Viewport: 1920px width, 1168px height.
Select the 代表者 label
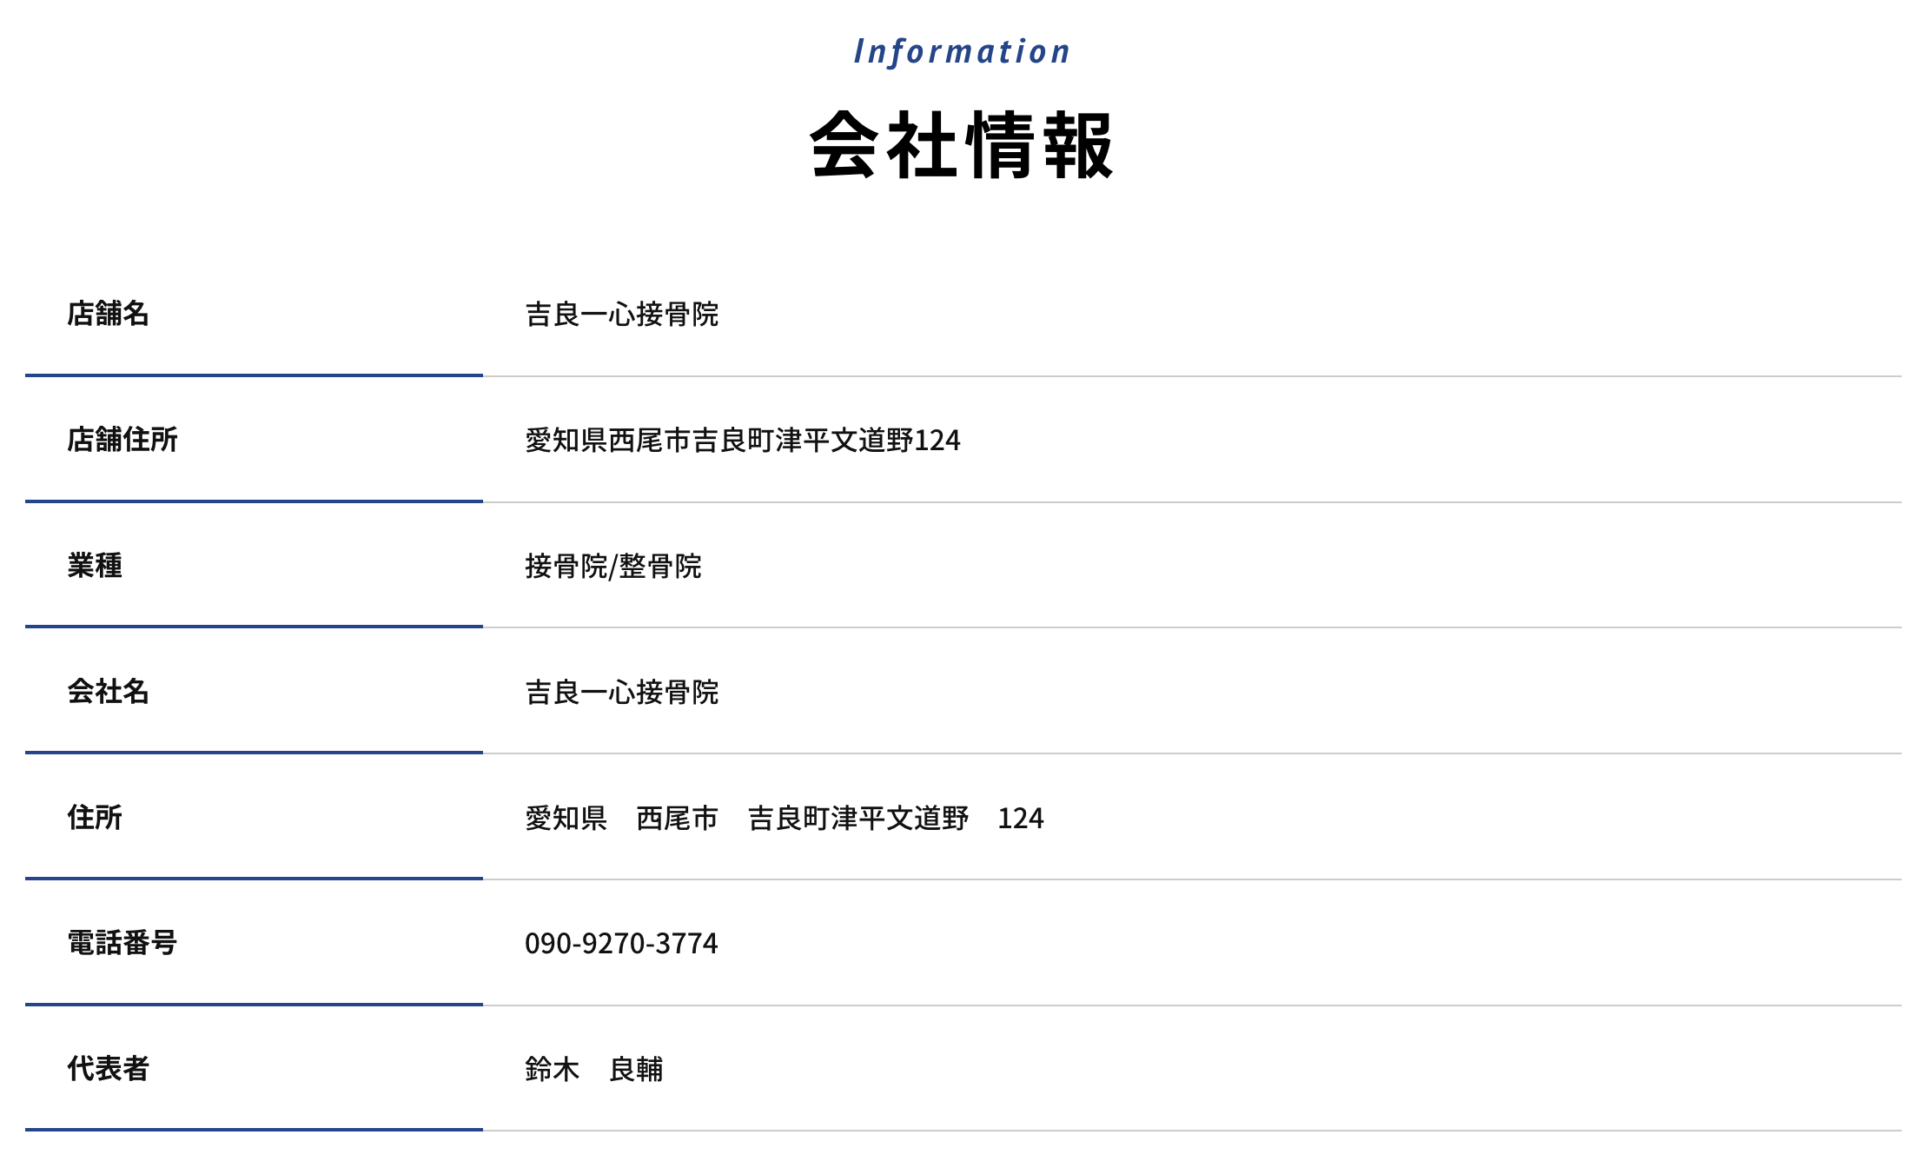108,1069
